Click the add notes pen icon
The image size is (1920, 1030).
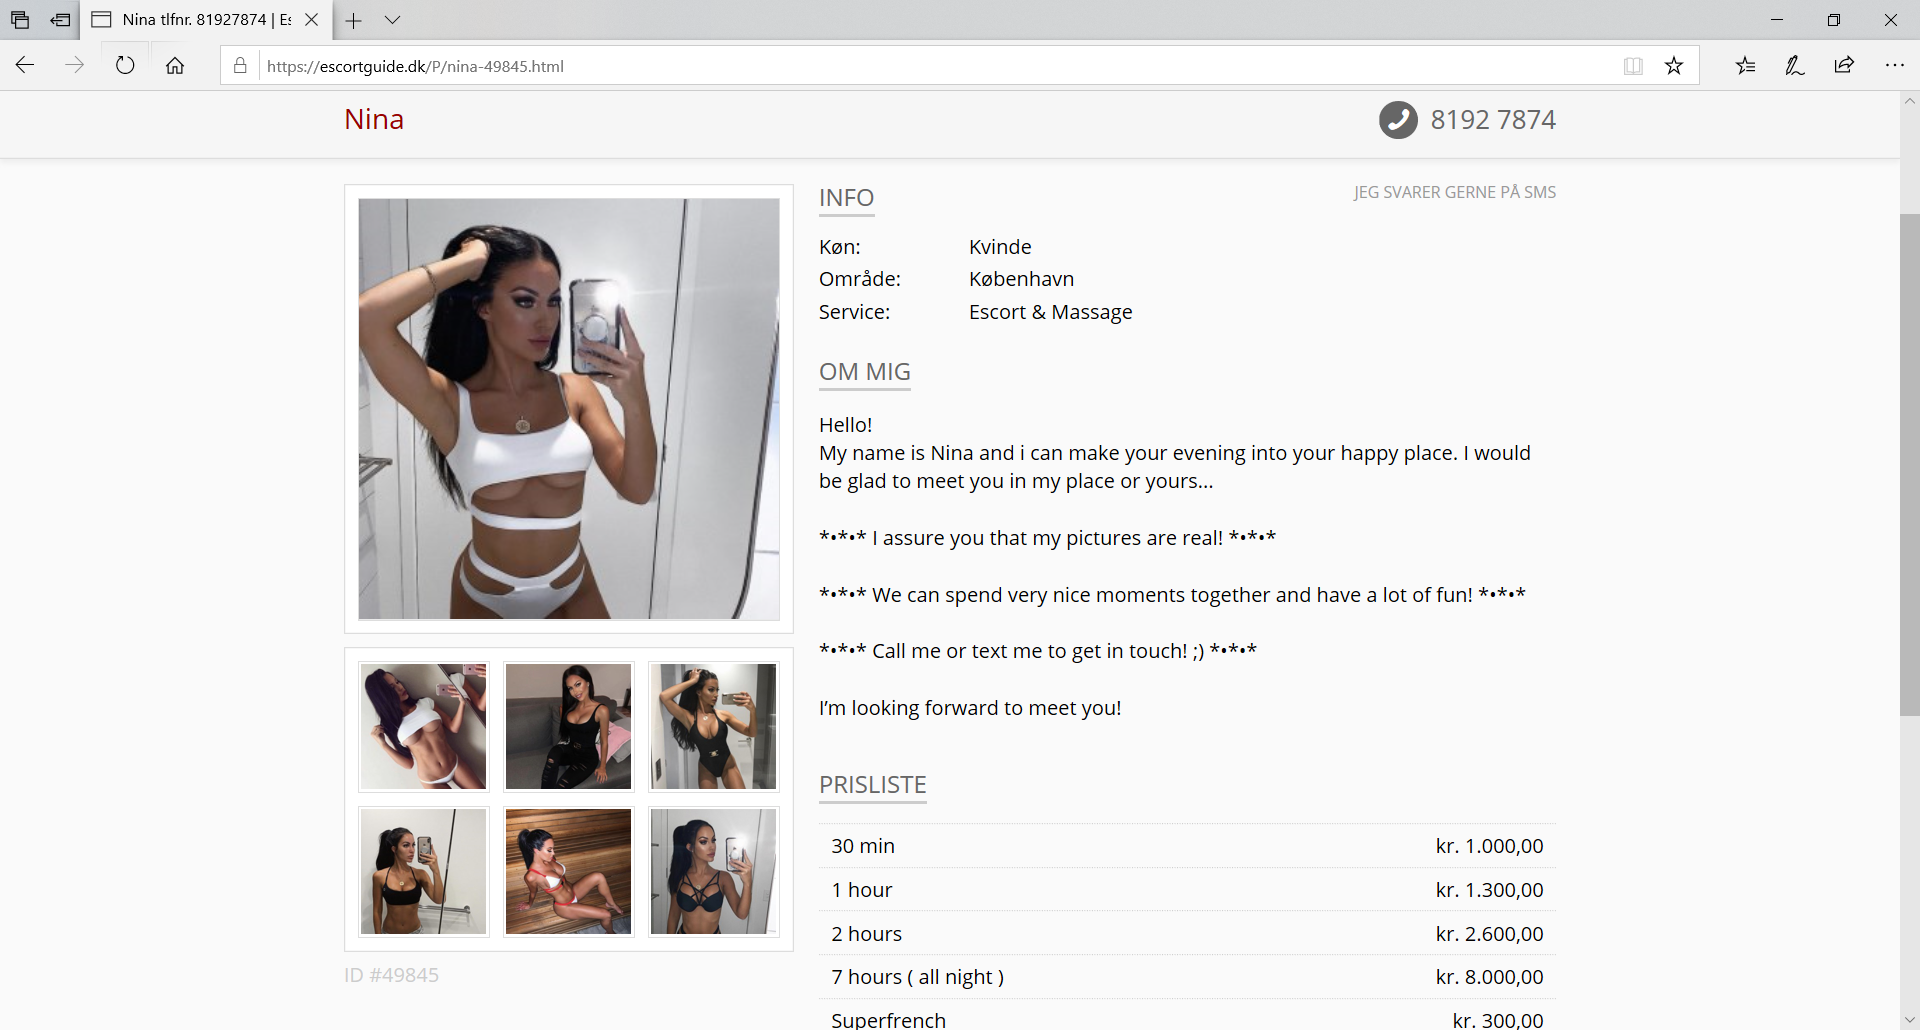(1795, 66)
